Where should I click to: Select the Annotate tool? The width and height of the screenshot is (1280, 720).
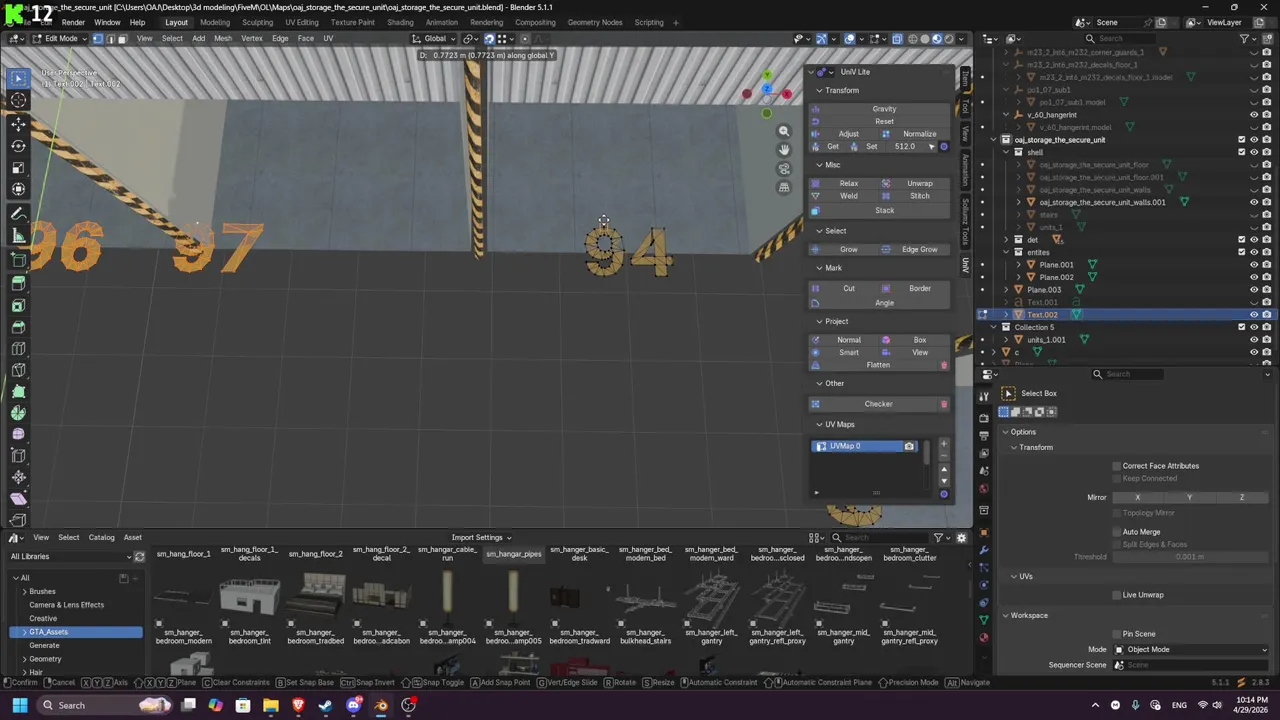tap(18, 214)
